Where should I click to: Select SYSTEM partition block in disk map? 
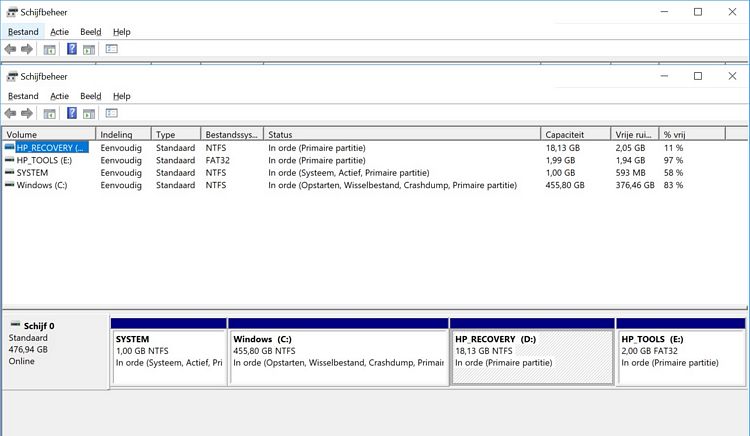(169, 352)
